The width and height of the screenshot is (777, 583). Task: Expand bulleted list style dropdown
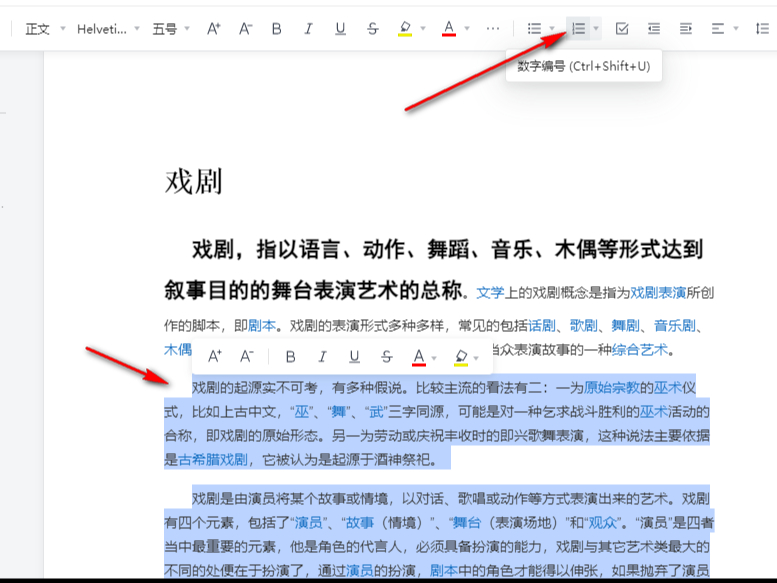tap(552, 29)
